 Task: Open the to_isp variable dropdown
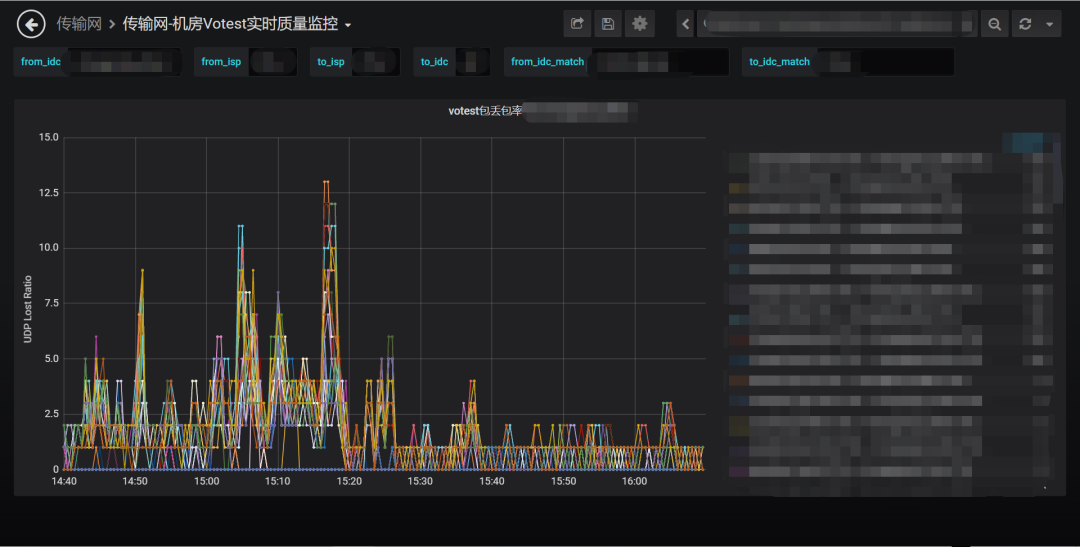pos(375,62)
